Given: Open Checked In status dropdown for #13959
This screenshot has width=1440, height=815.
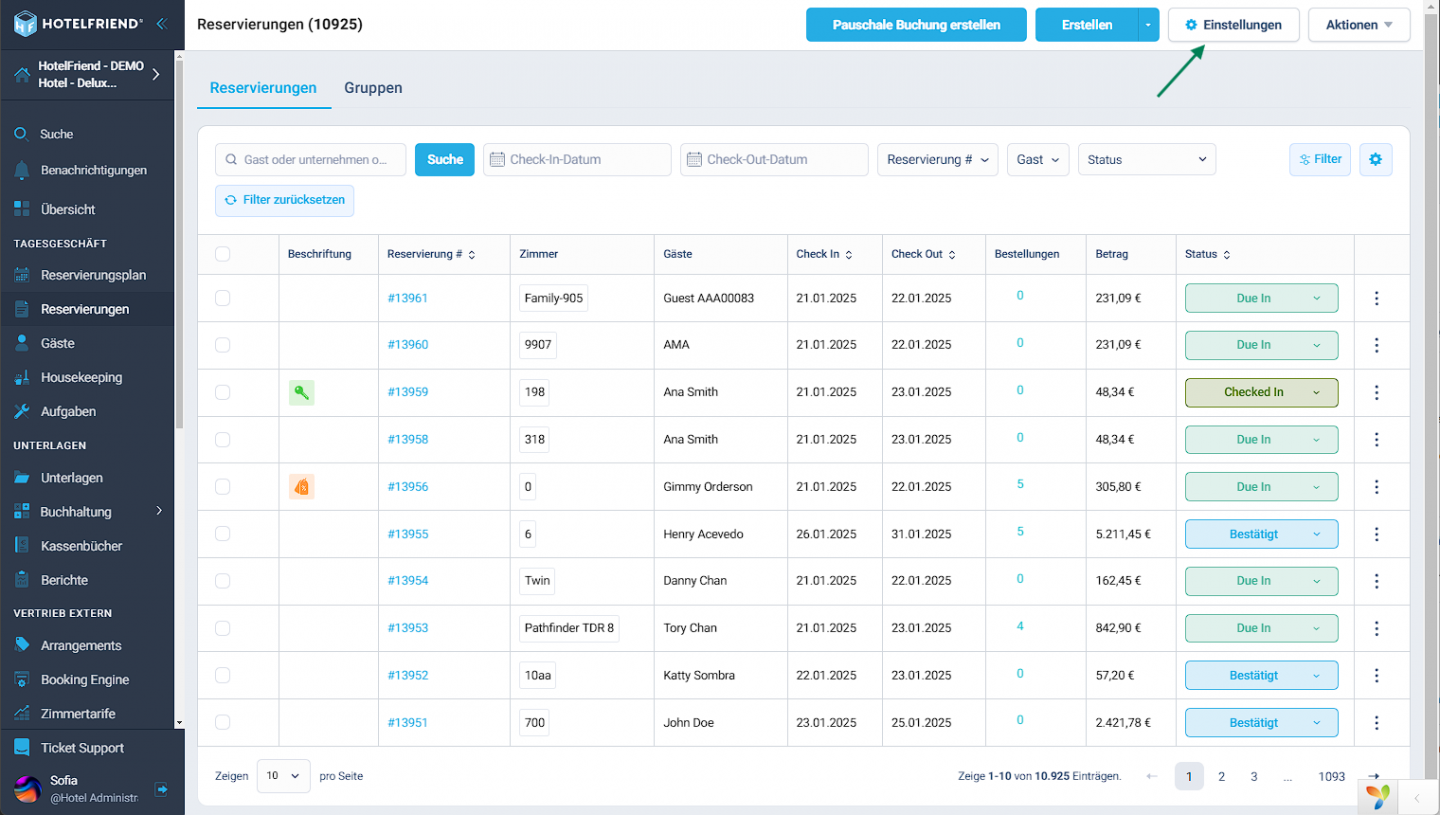Looking at the screenshot, I should tap(1261, 392).
